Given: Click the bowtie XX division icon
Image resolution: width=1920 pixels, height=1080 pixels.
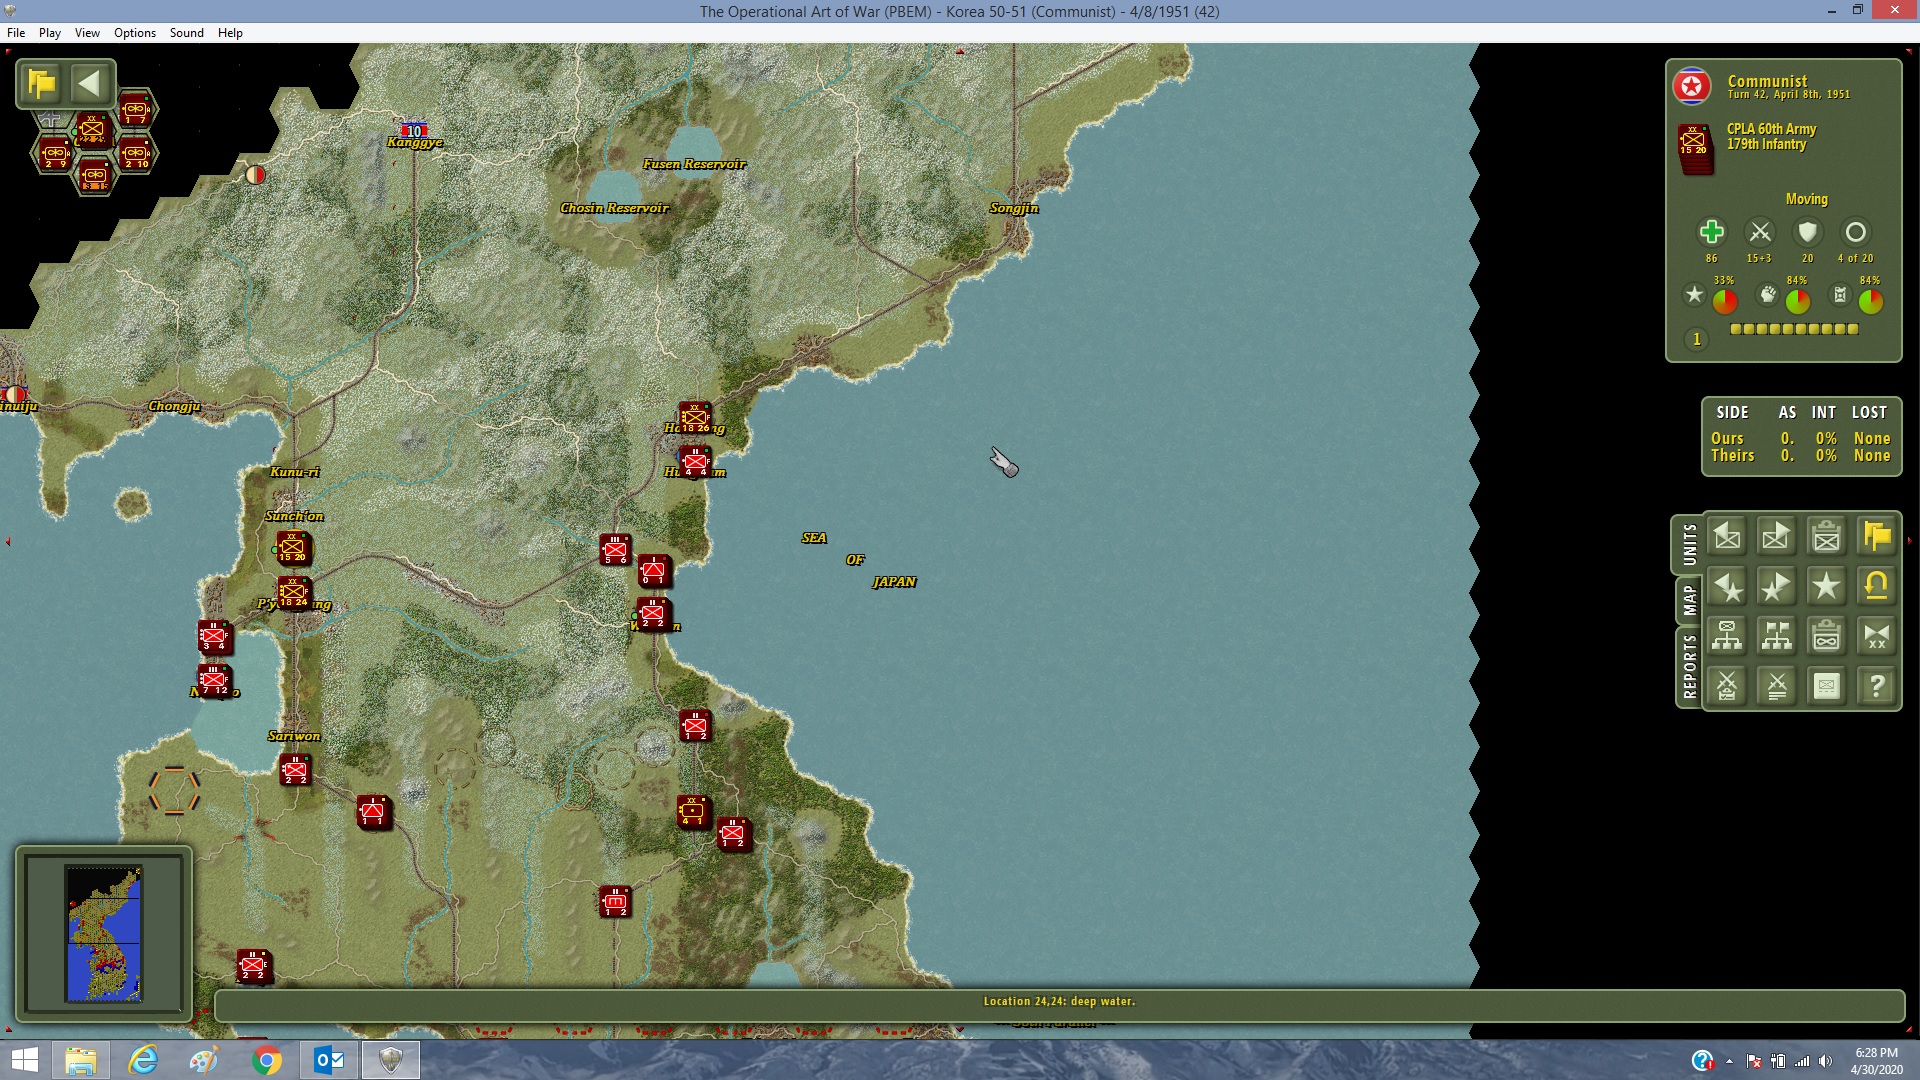Looking at the screenshot, I should (1877, 636).
